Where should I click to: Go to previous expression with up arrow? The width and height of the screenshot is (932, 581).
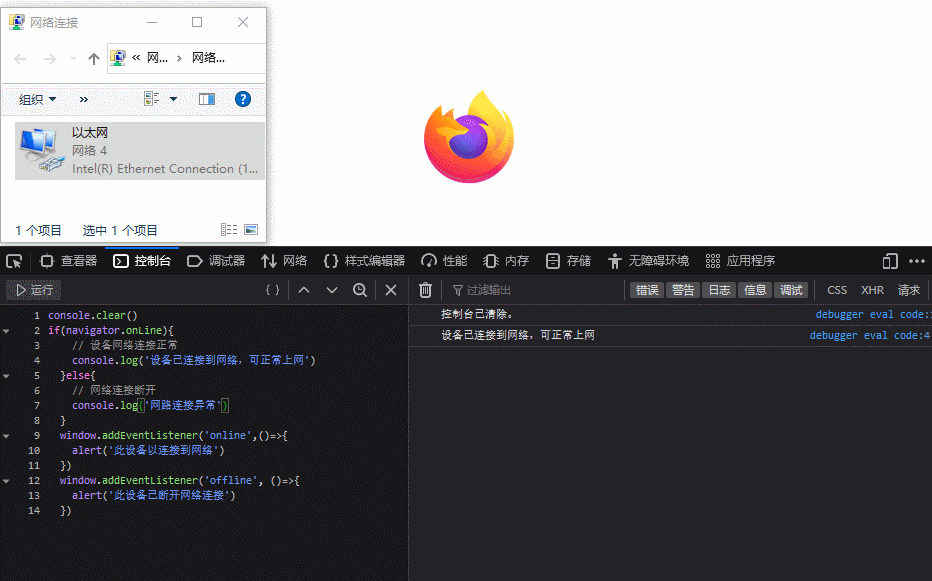coord(304,290)
